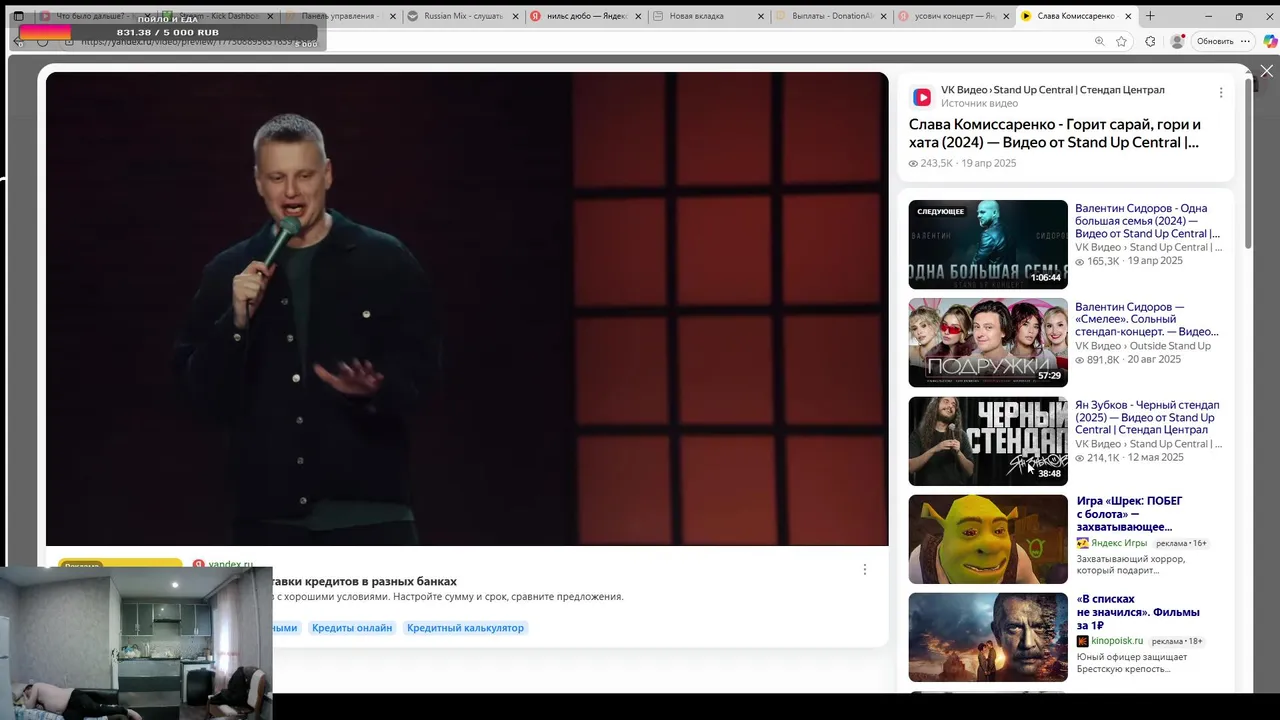The width and height of the screenshot is (1280, 720).
Task: Click VK Видео › Stand Up Central source link
Action: point(1052,90)
